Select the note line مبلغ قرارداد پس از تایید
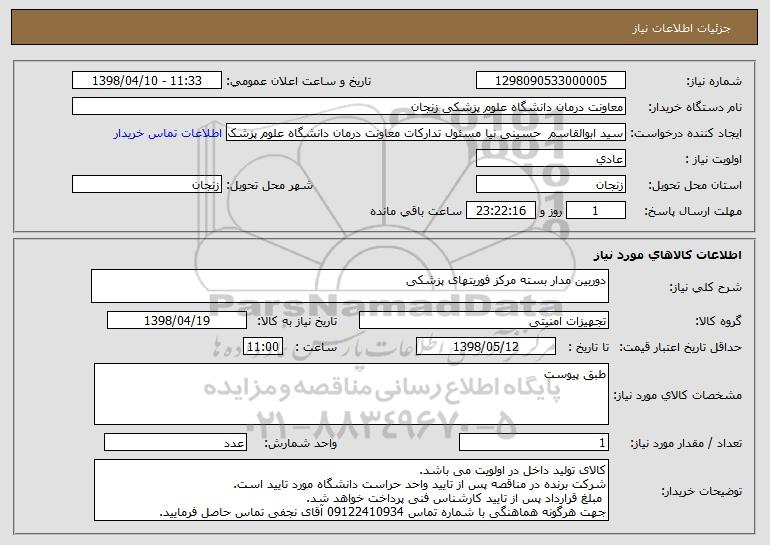 [x=454, y=498]
